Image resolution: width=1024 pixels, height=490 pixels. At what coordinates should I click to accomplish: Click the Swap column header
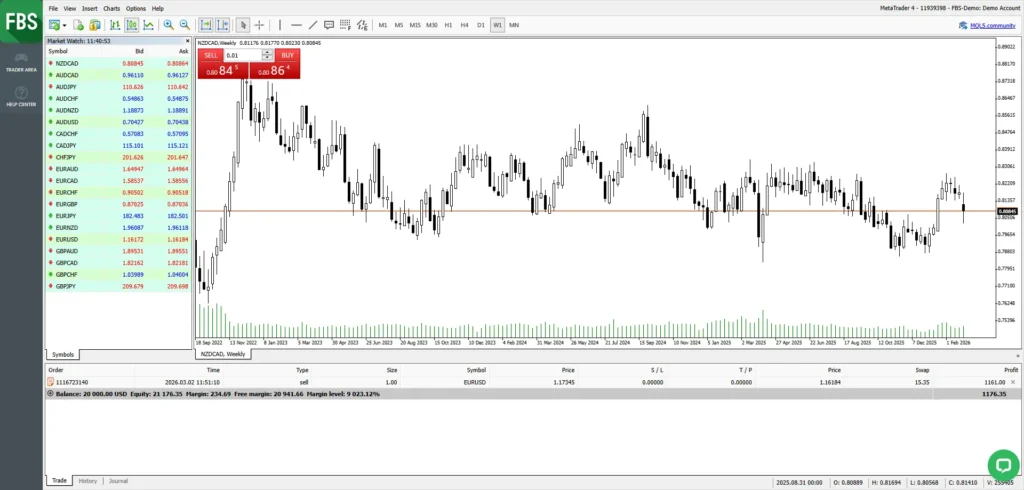pos(922,370)
